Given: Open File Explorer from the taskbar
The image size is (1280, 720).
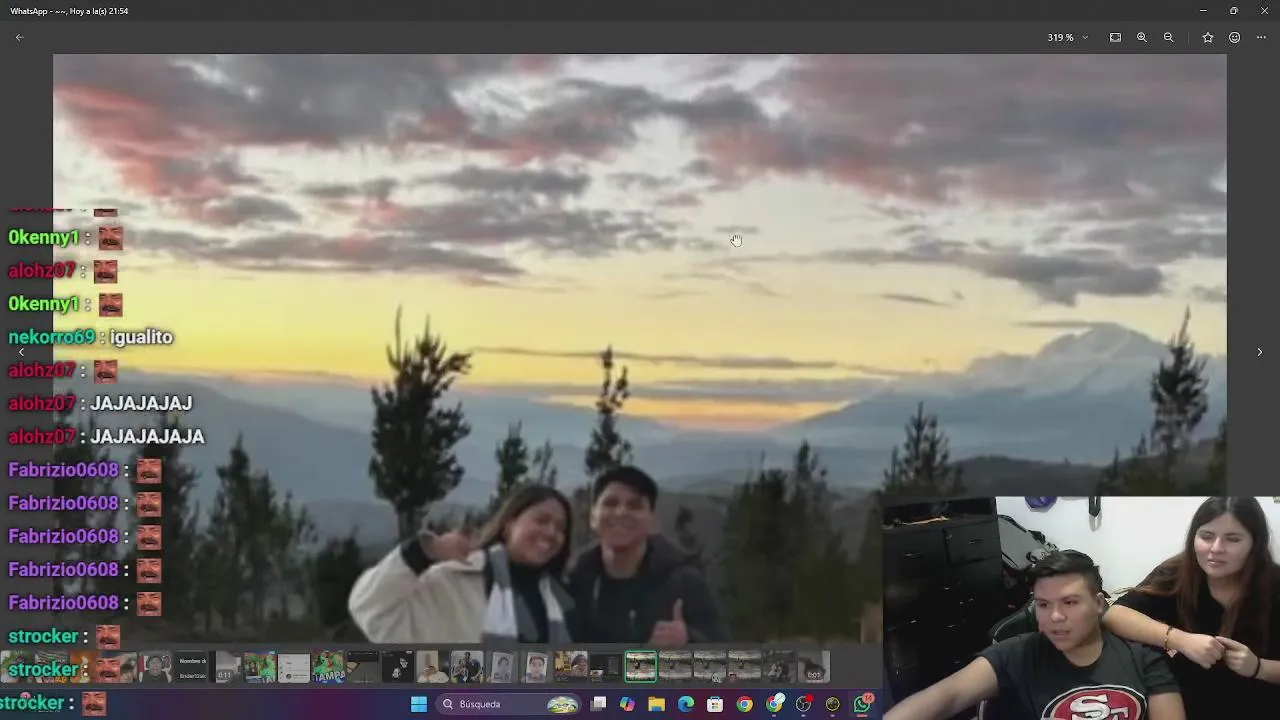Looking at the screenshot, I should (656, 704).
